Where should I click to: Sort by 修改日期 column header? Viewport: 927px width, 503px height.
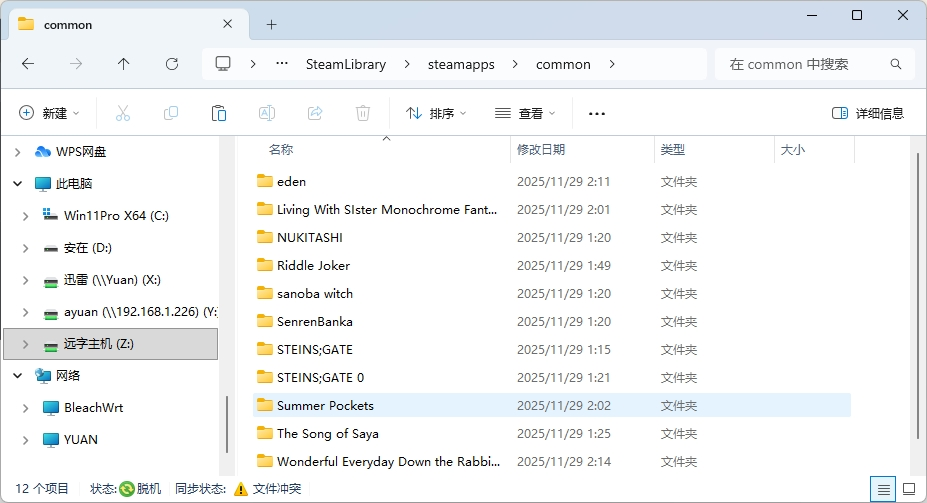coord(541,149)
